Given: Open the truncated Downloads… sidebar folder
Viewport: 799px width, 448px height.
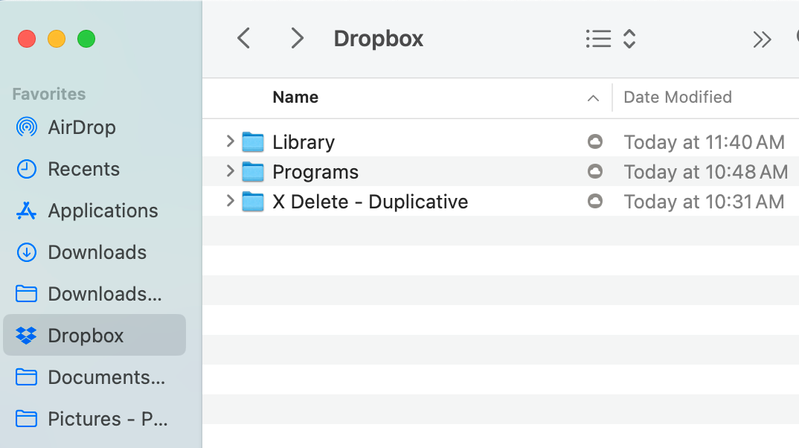Looking at the screenshot, I should click(x=104, y=294).
